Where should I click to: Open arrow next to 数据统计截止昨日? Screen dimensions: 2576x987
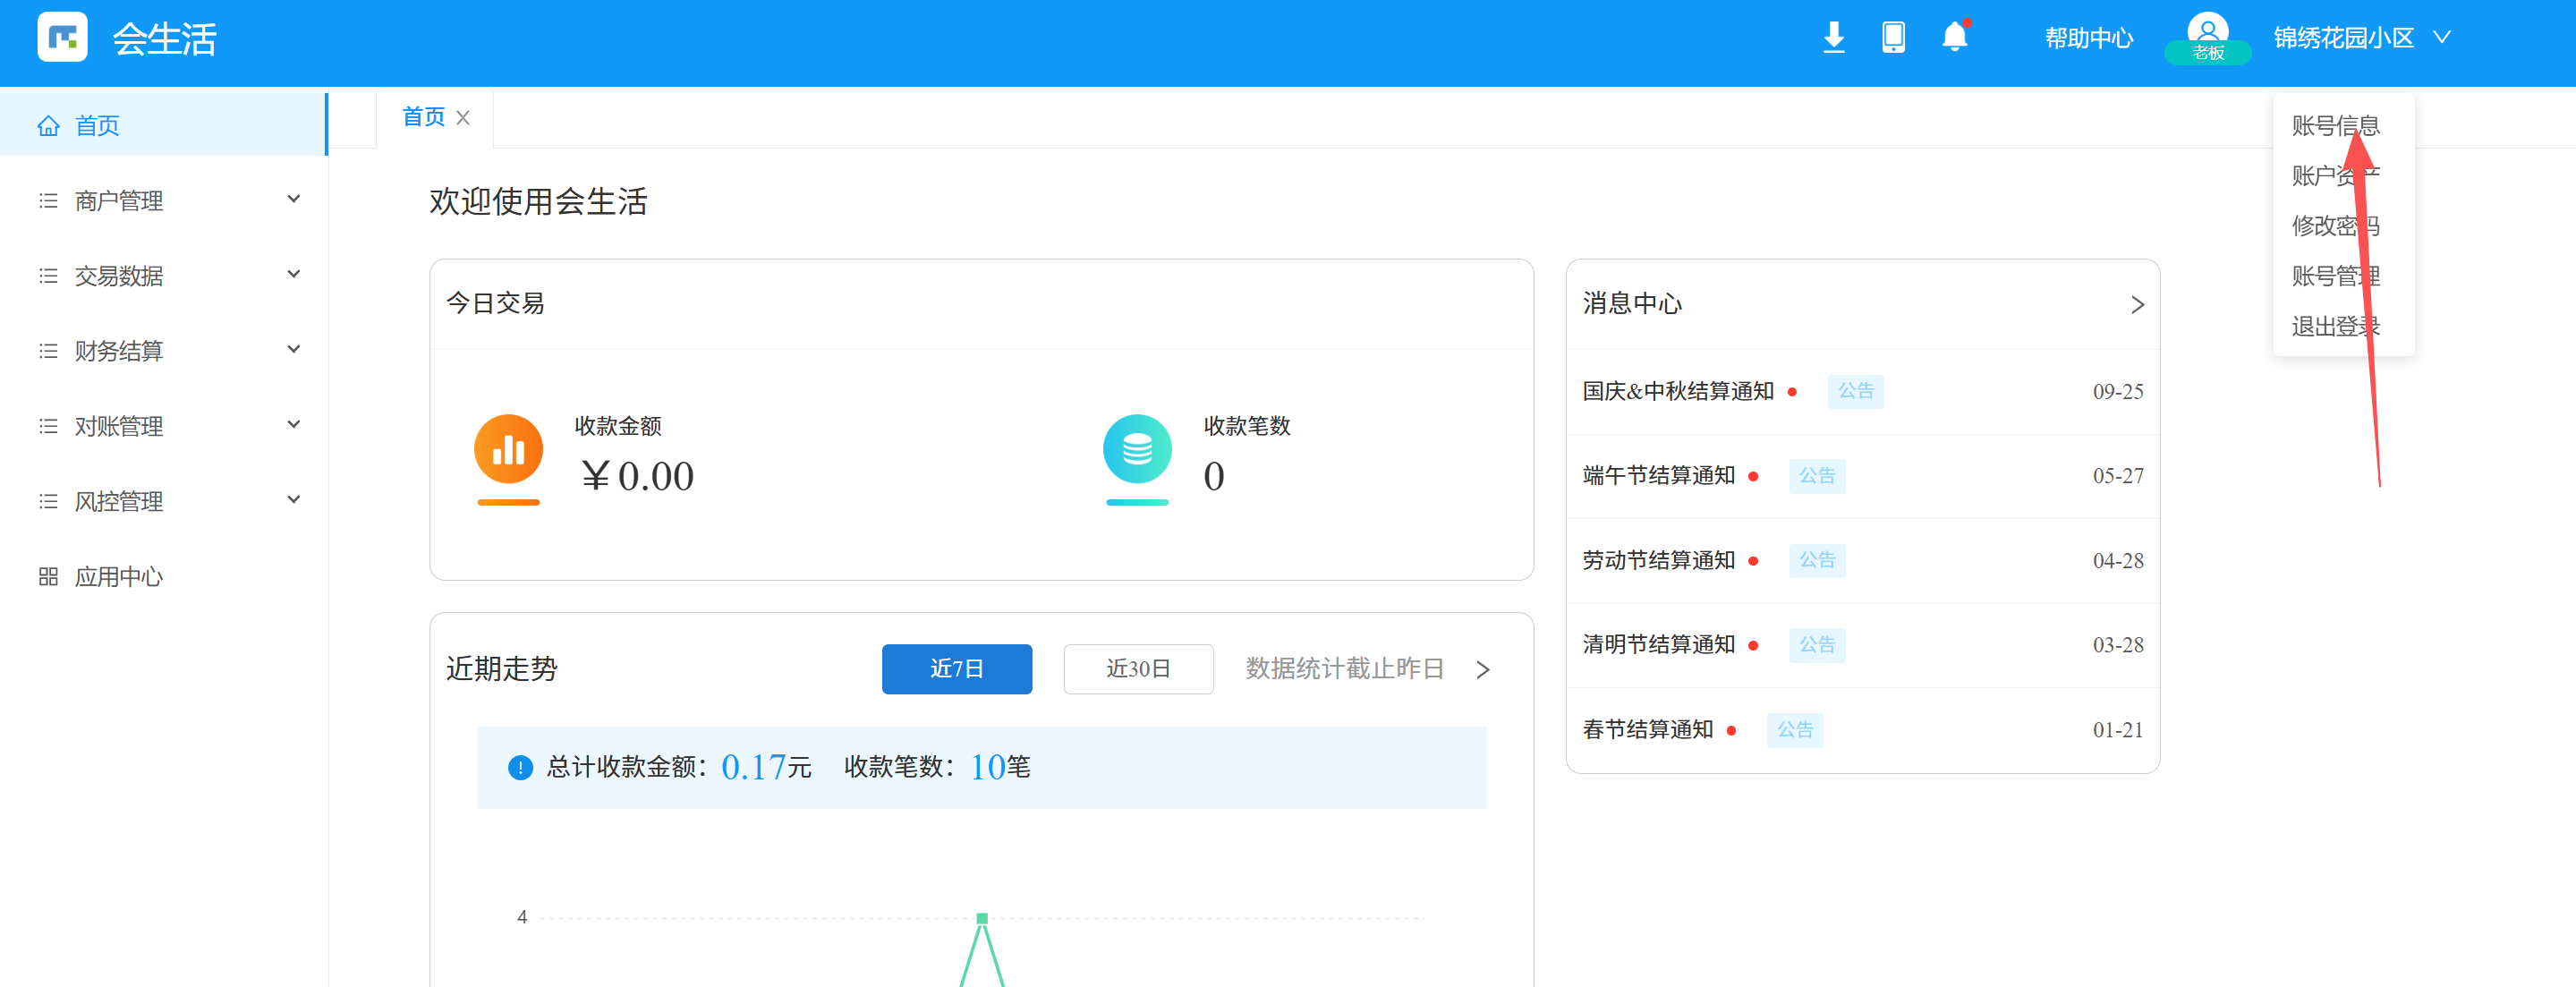click(1483, 669)
